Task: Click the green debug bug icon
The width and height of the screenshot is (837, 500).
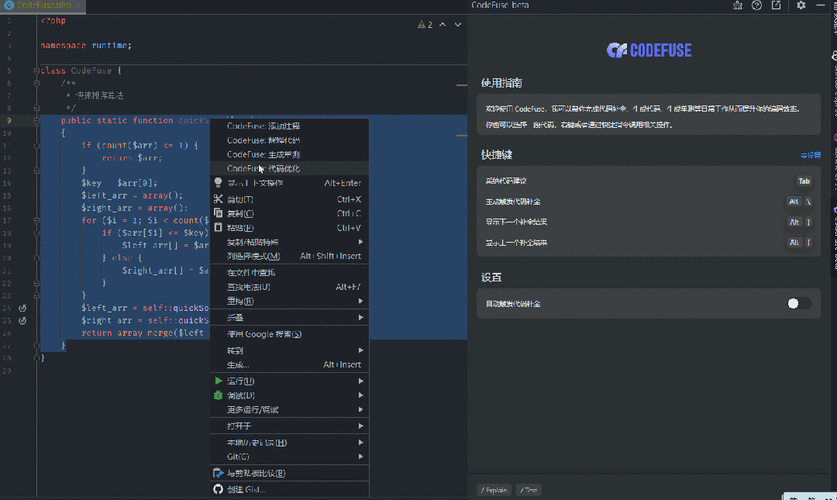Action: click(218, 395)
